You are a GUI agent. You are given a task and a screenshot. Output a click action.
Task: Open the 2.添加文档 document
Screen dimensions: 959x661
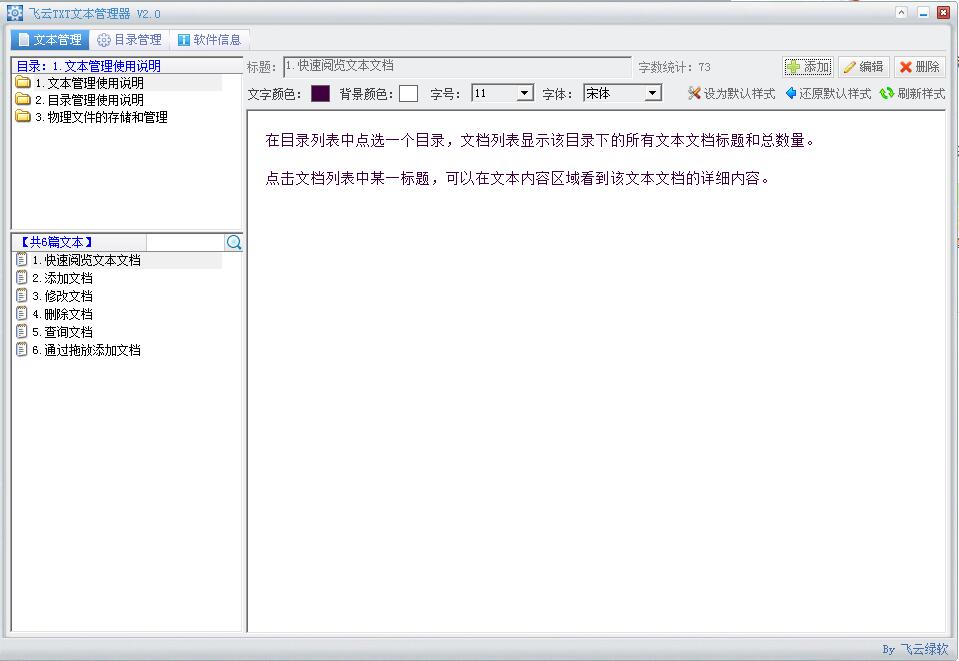point(68,278)
